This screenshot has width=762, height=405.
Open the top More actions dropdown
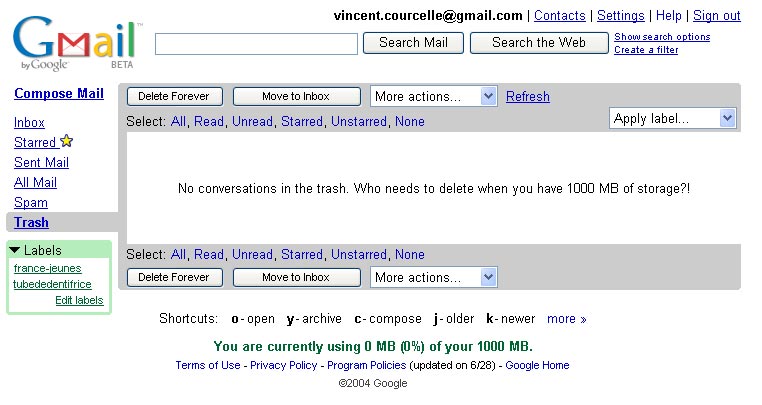coord(433,96)
